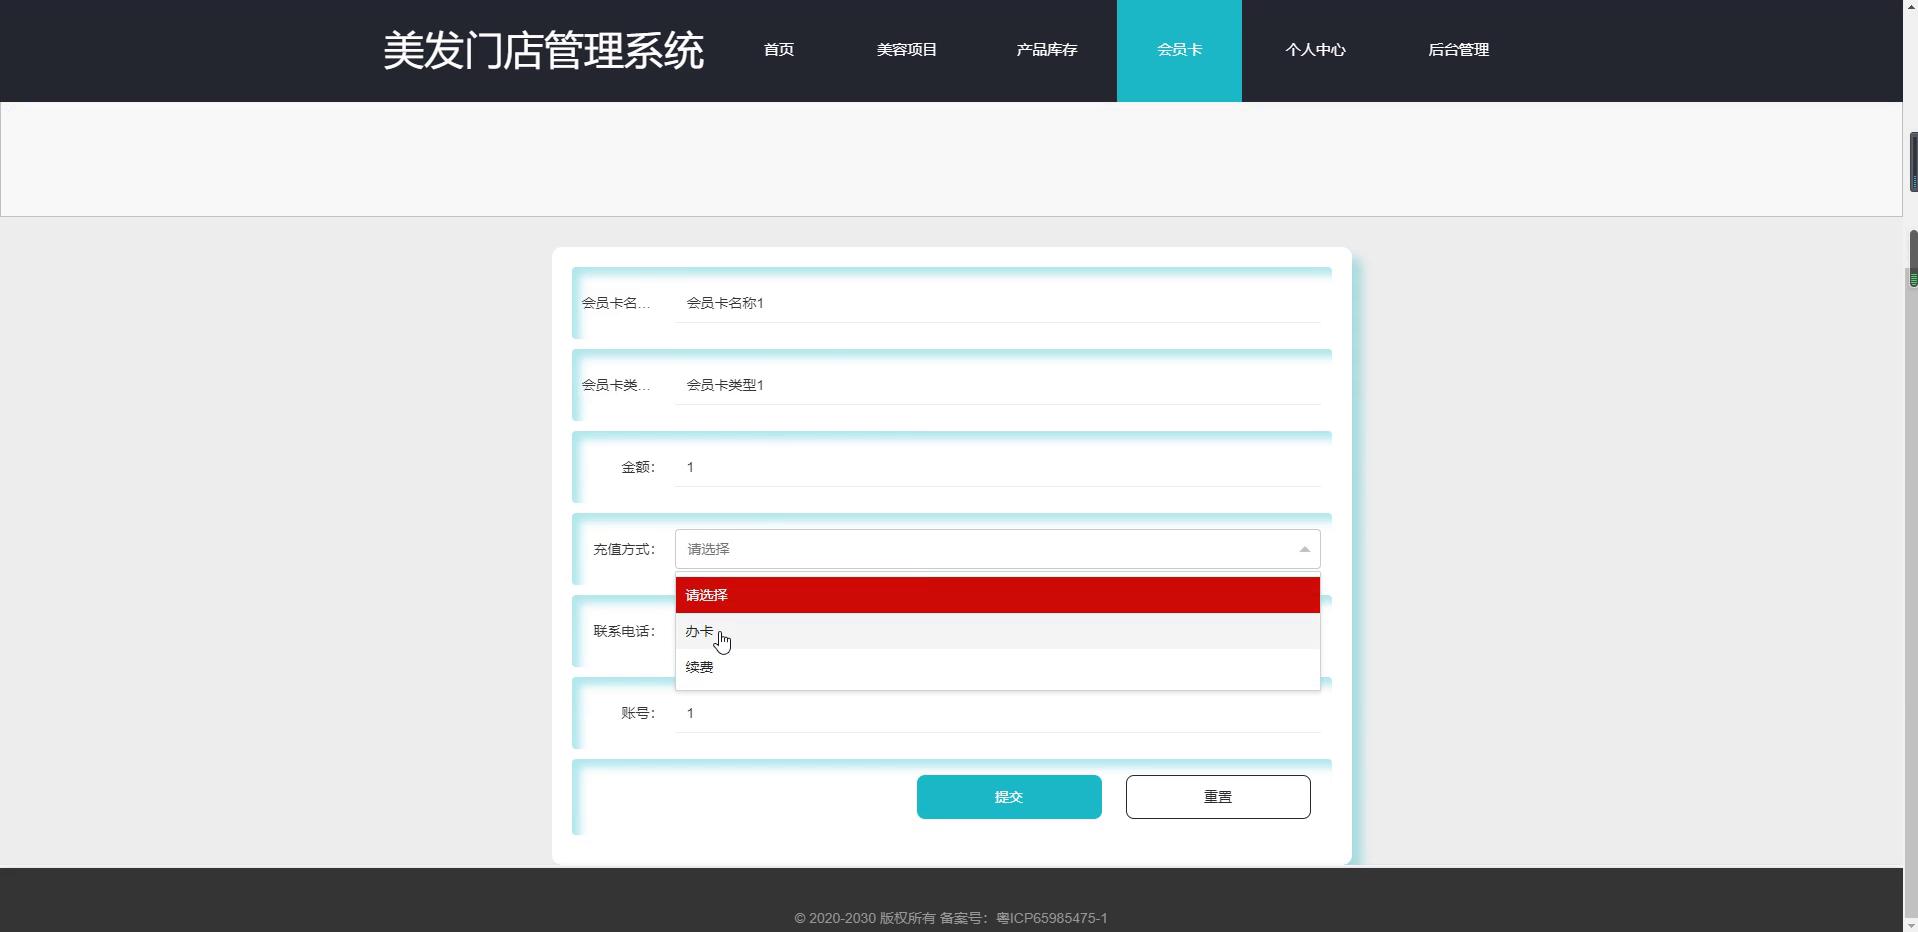Screen dimensions: 1918x932
Task: Go to the 首页 navigation tab
Action: click(778, 50)
